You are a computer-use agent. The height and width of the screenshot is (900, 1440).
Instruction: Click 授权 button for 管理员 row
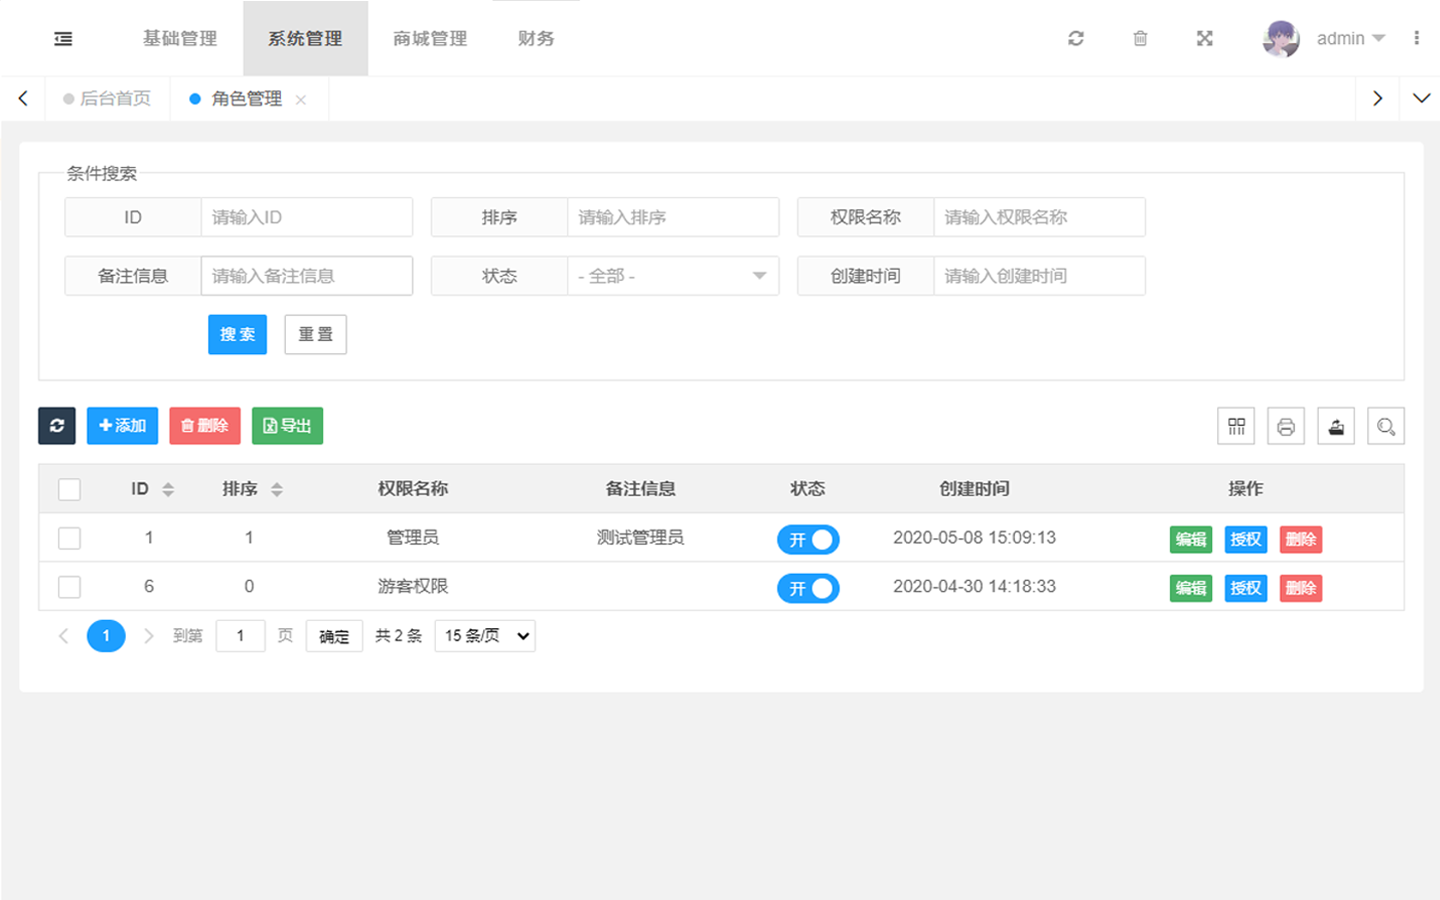tap(1245, 540)
